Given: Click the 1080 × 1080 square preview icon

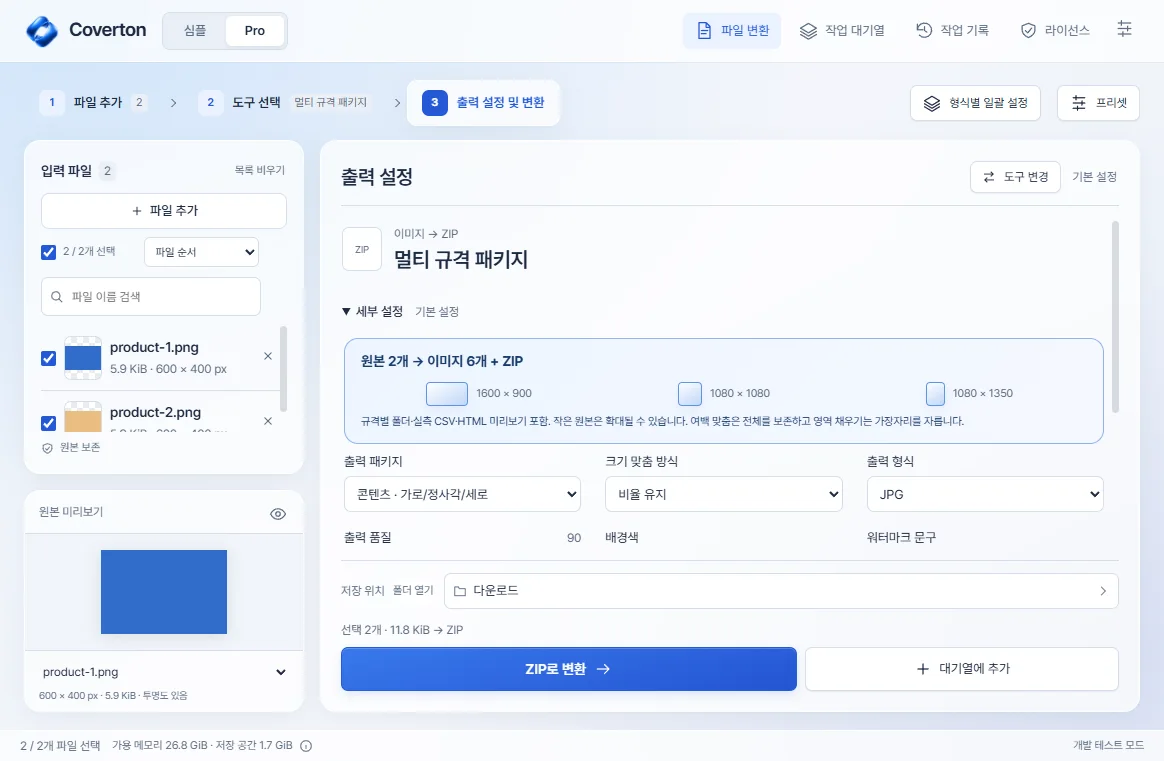Looking at the screenshot, I should [690, 393].
